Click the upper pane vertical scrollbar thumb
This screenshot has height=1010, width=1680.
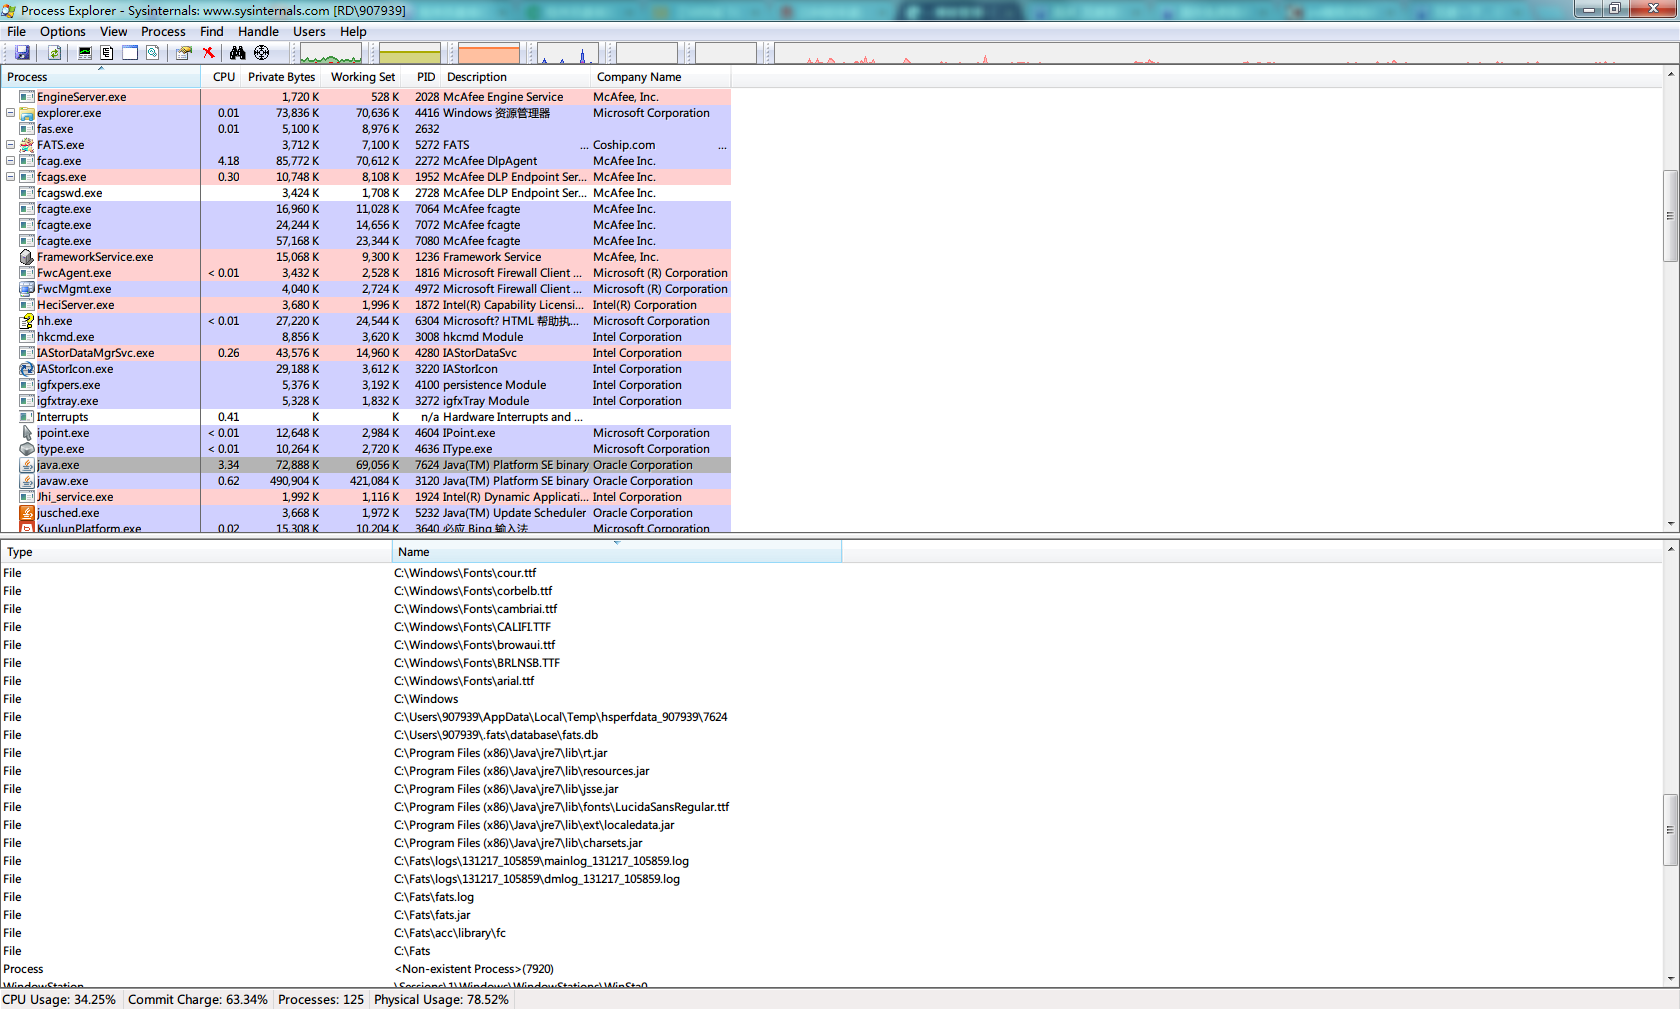[x=1671, y=216]
